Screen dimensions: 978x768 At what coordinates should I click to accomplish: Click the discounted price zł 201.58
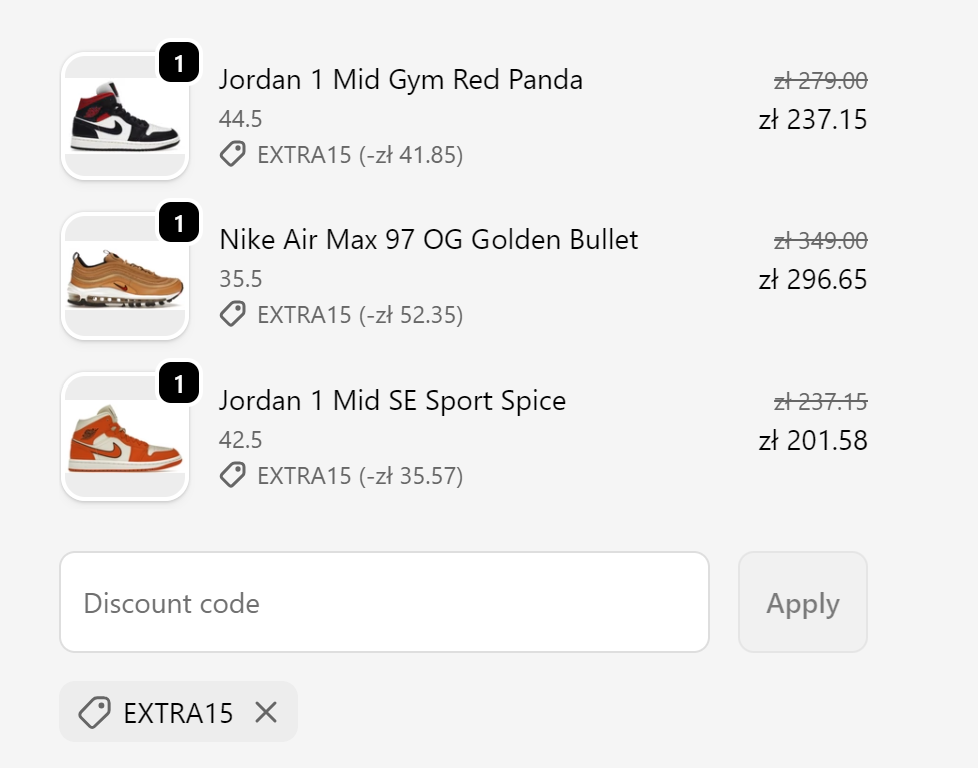click(x=813, y=440)
